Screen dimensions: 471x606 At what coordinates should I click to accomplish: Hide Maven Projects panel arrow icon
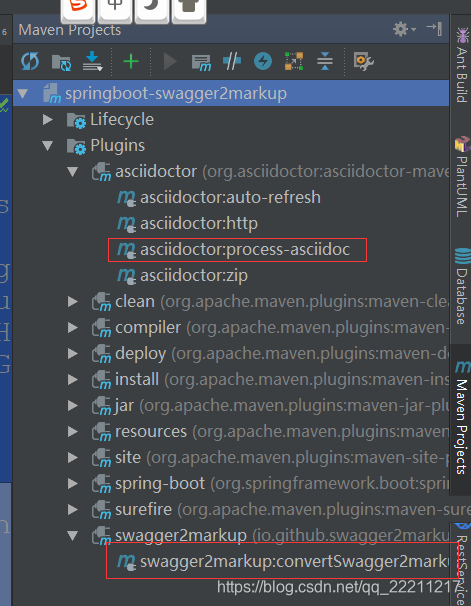coord(434,28)
